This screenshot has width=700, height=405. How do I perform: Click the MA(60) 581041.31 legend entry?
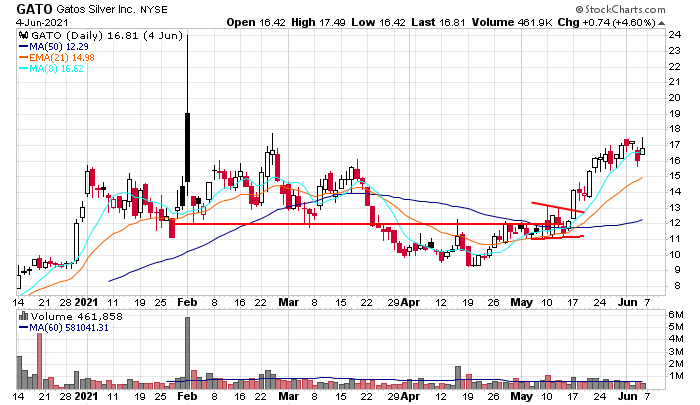pos(69,328)
